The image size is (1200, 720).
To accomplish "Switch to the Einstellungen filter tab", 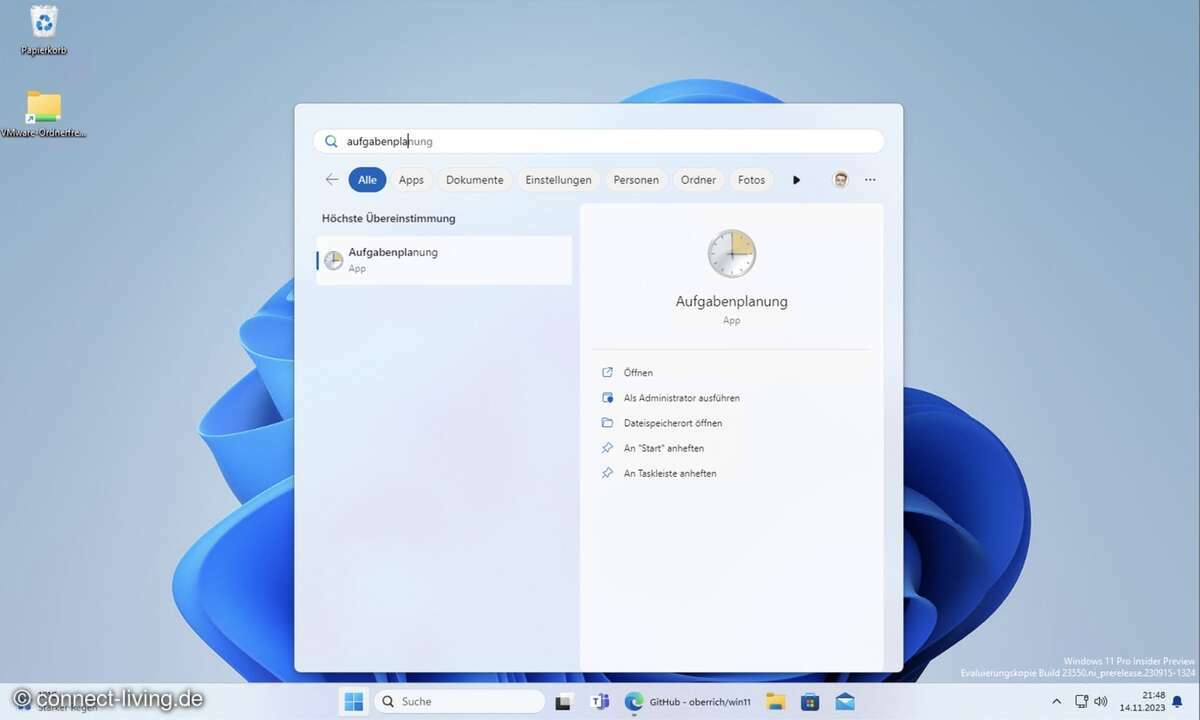I will (558, 180).
